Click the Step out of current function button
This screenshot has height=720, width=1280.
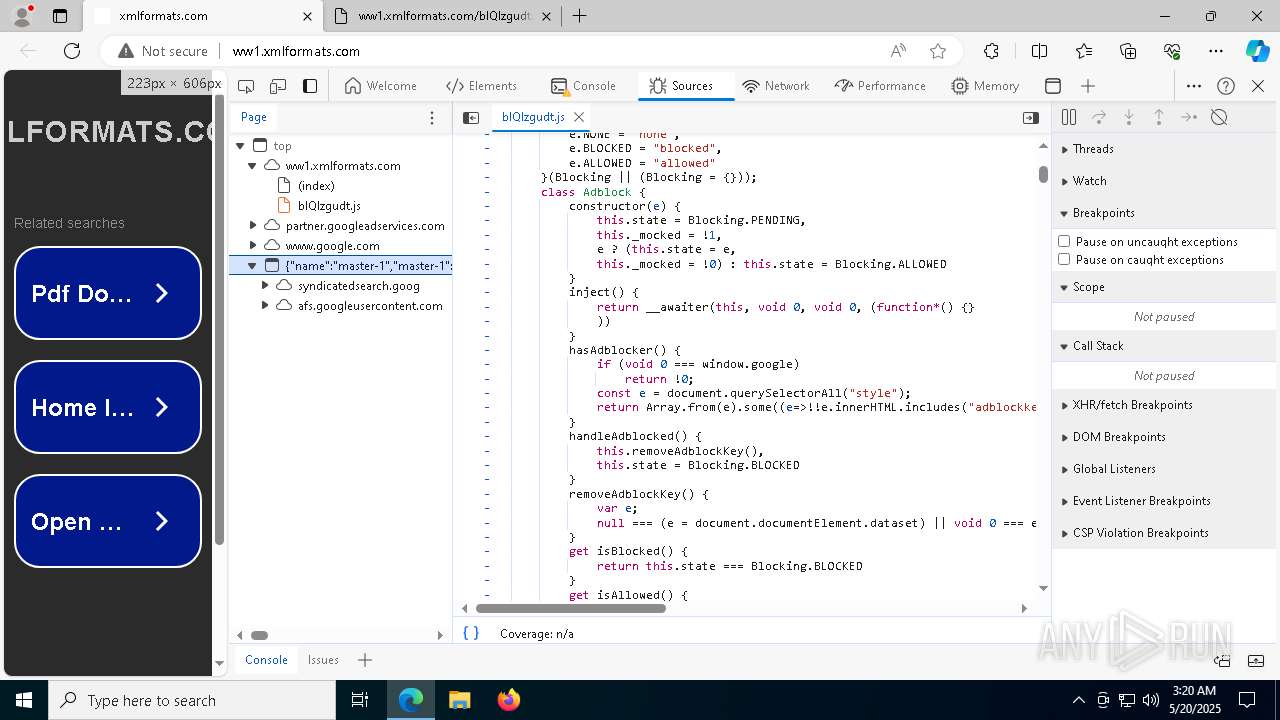pyautogui.click(x=1159, y=118)
